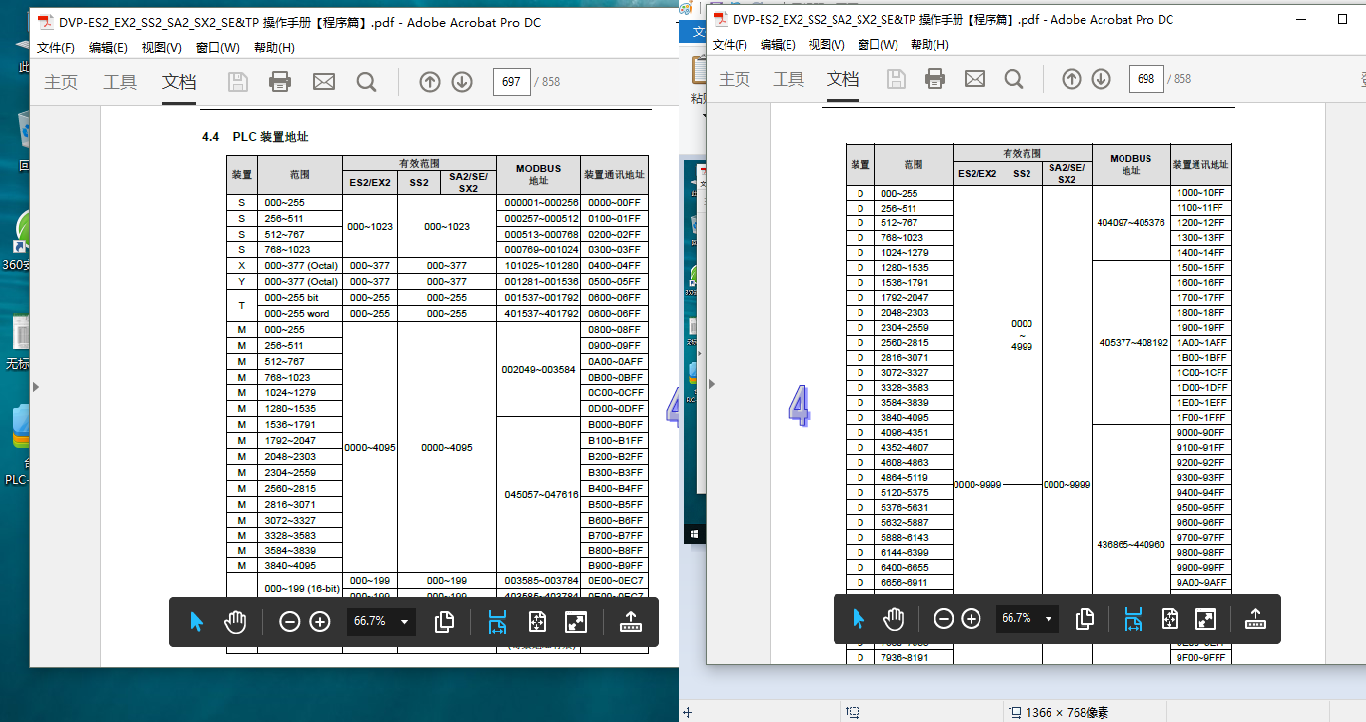Go to previous page in right window
1366x722 pixels.
click(x=1071, y=79)
